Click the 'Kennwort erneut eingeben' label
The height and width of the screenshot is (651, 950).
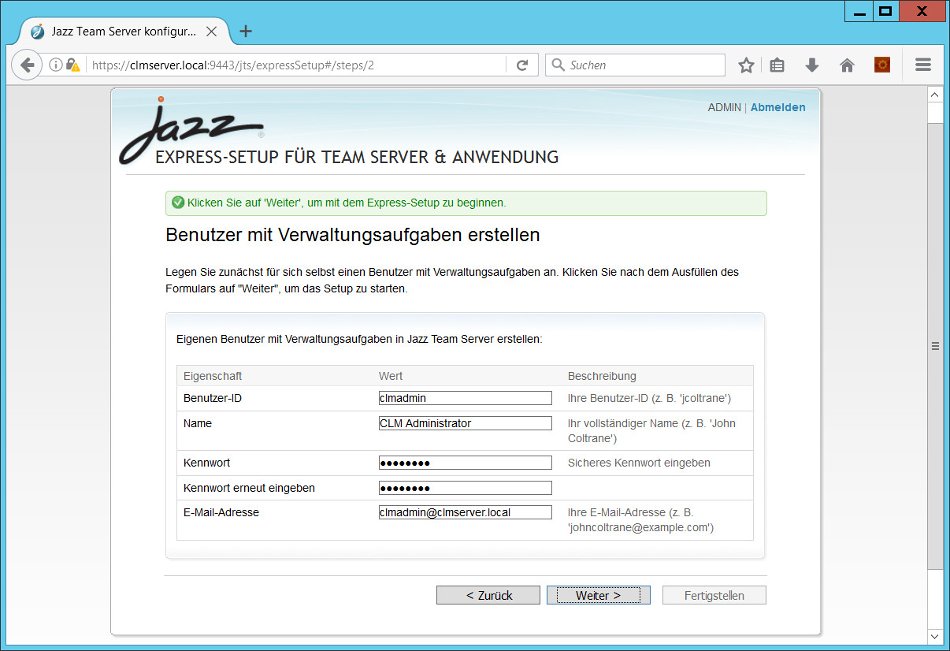point(249,488)
